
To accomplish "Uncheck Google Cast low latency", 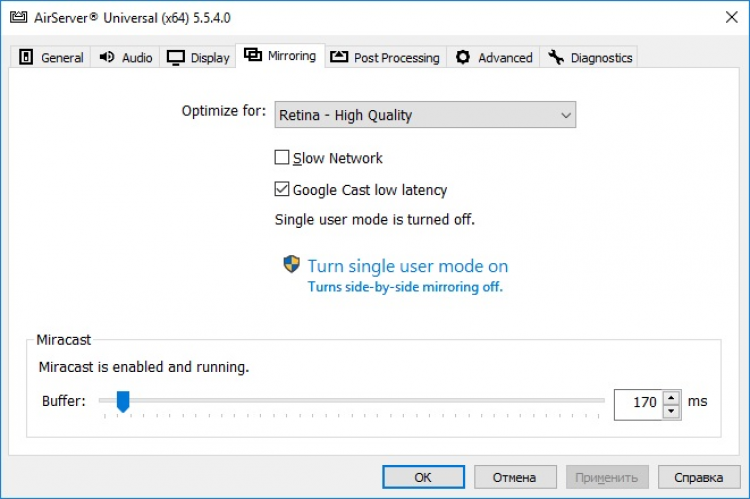I will [282, 189].
